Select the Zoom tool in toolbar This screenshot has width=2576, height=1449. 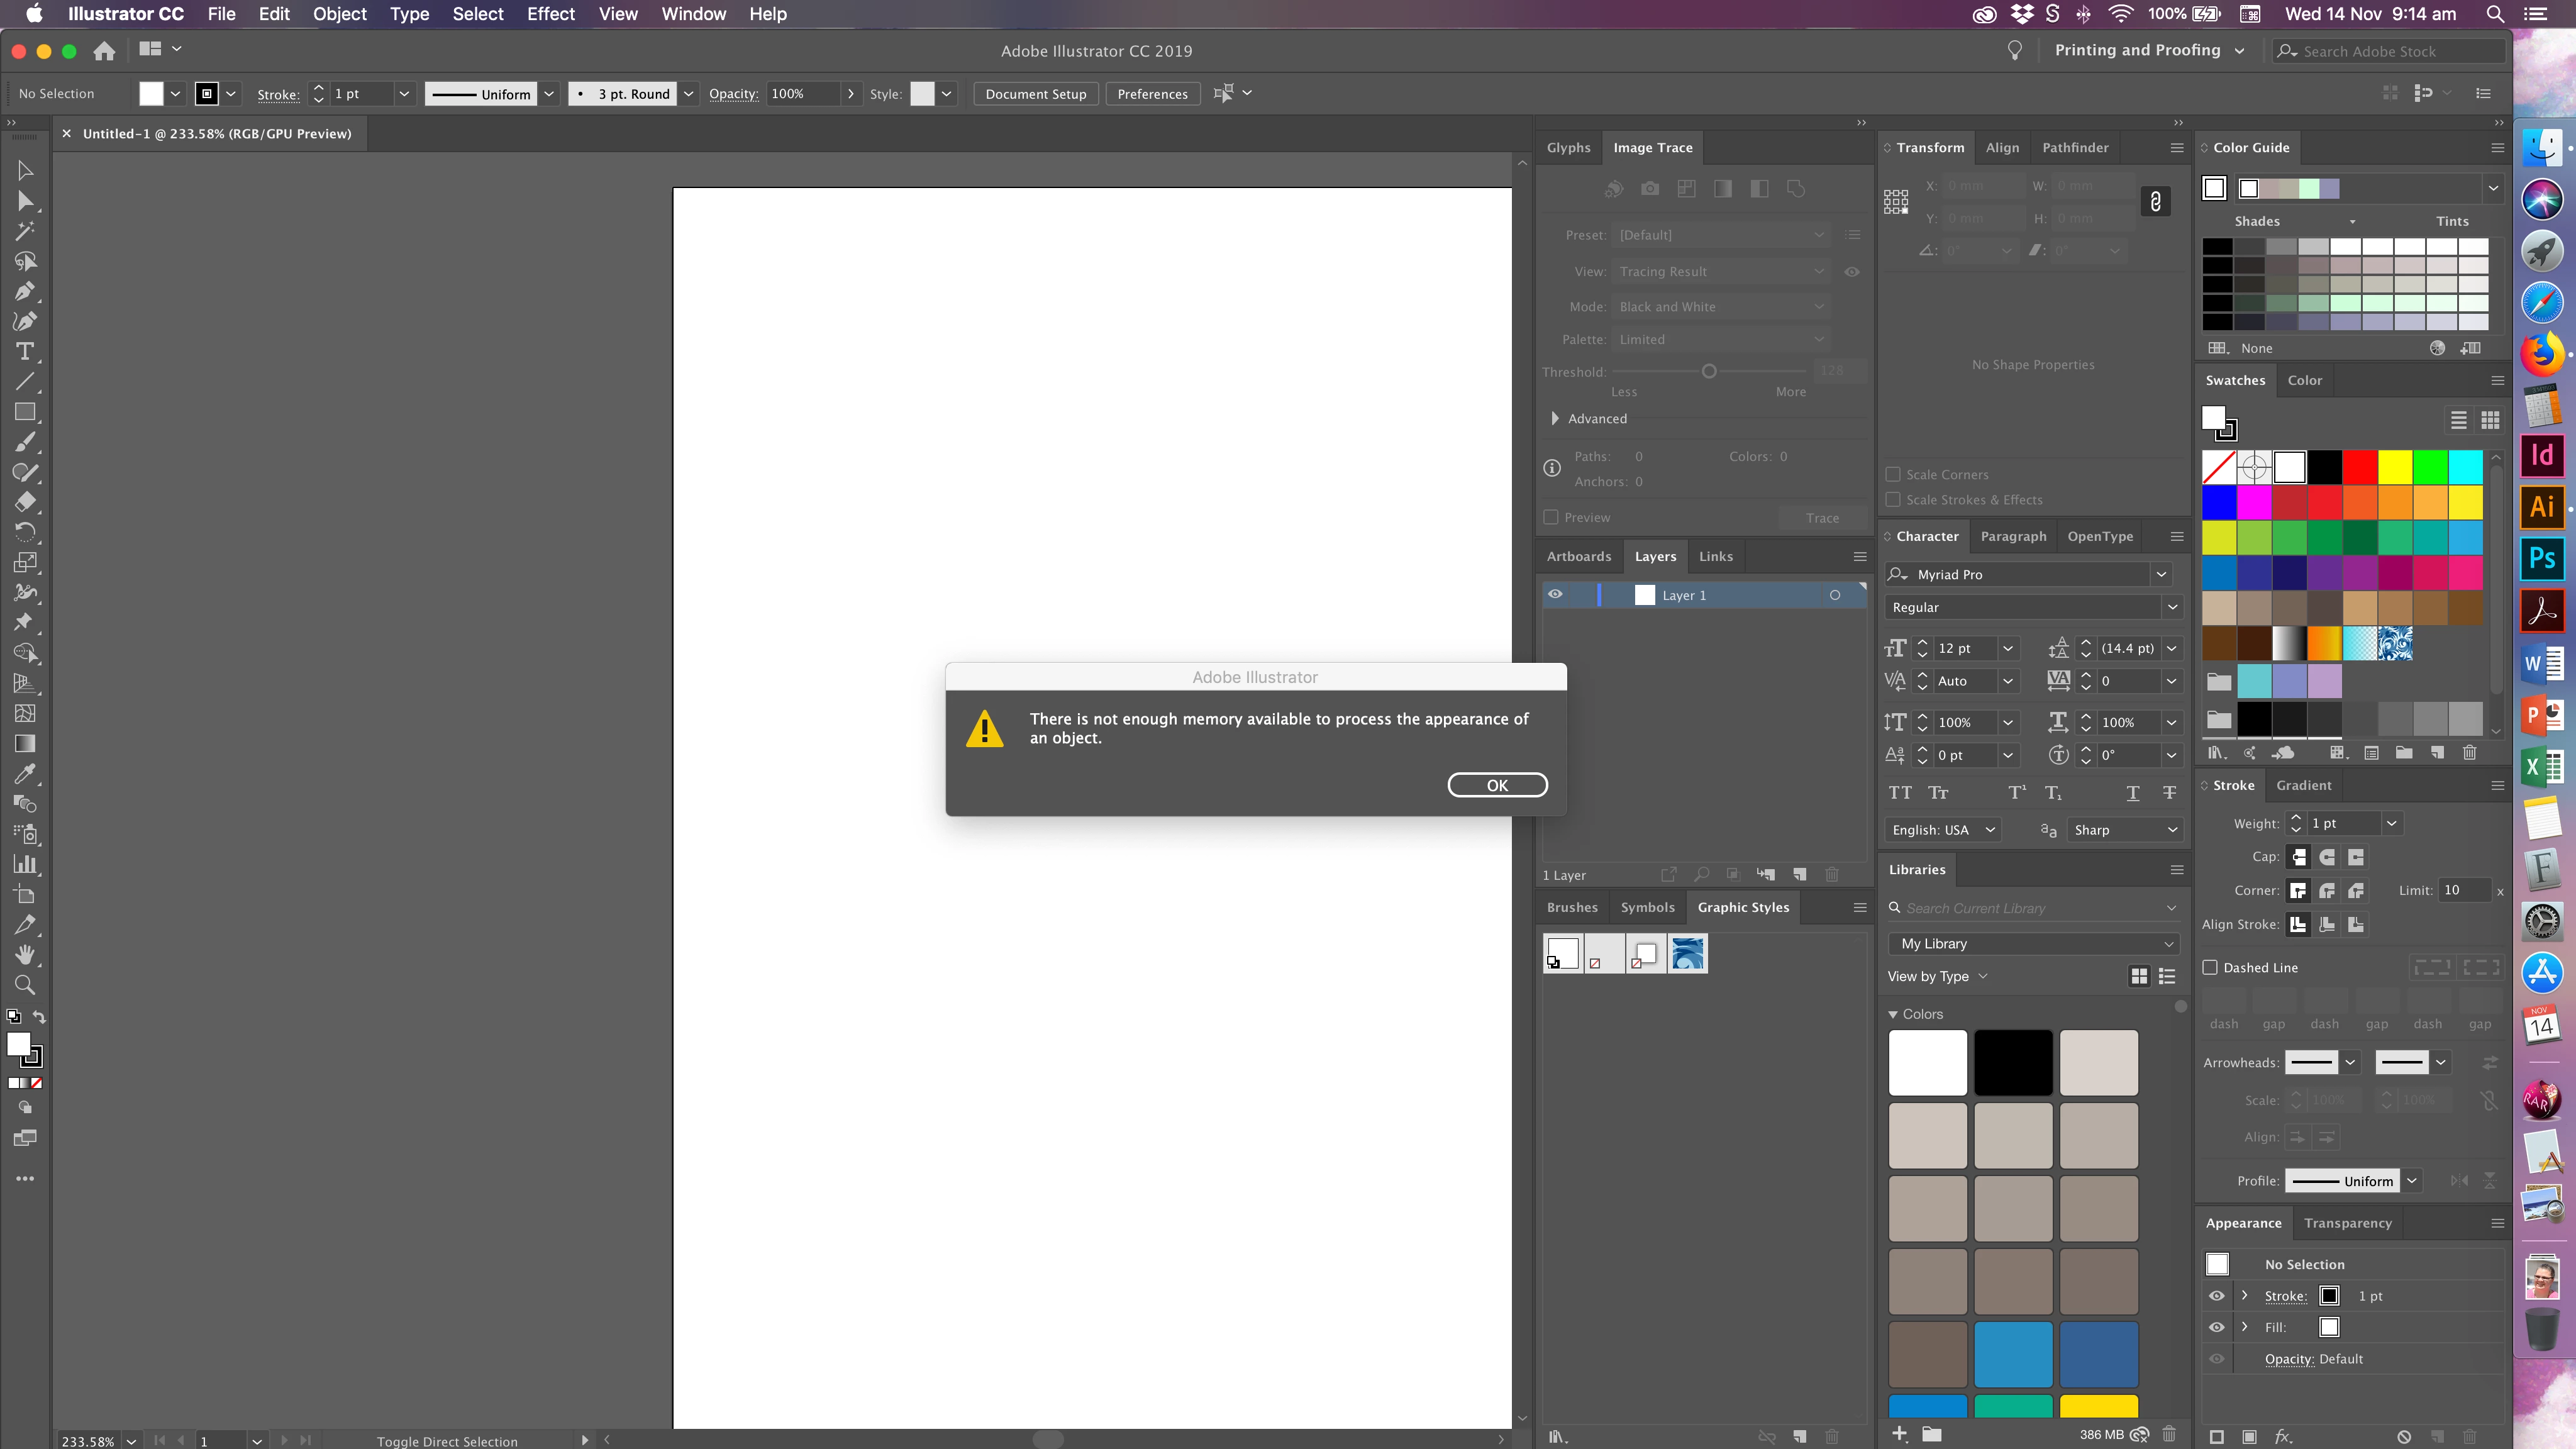tap(25, 985)
